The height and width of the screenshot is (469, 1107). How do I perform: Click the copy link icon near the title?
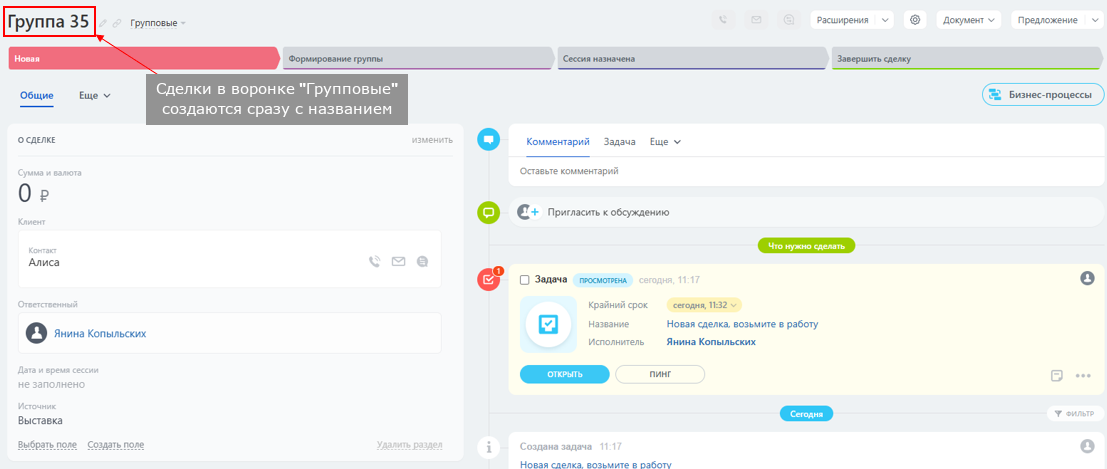tap(117, 23)
